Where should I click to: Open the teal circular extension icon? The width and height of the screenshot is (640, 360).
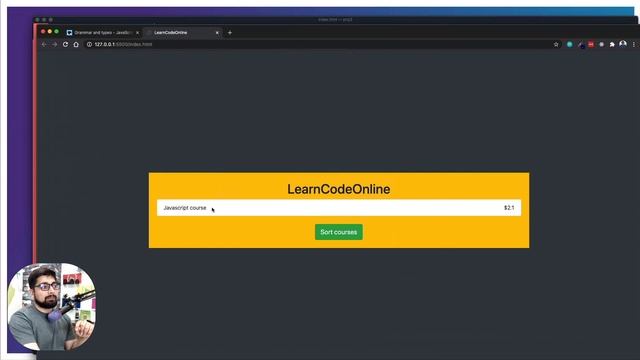[570, 44]
